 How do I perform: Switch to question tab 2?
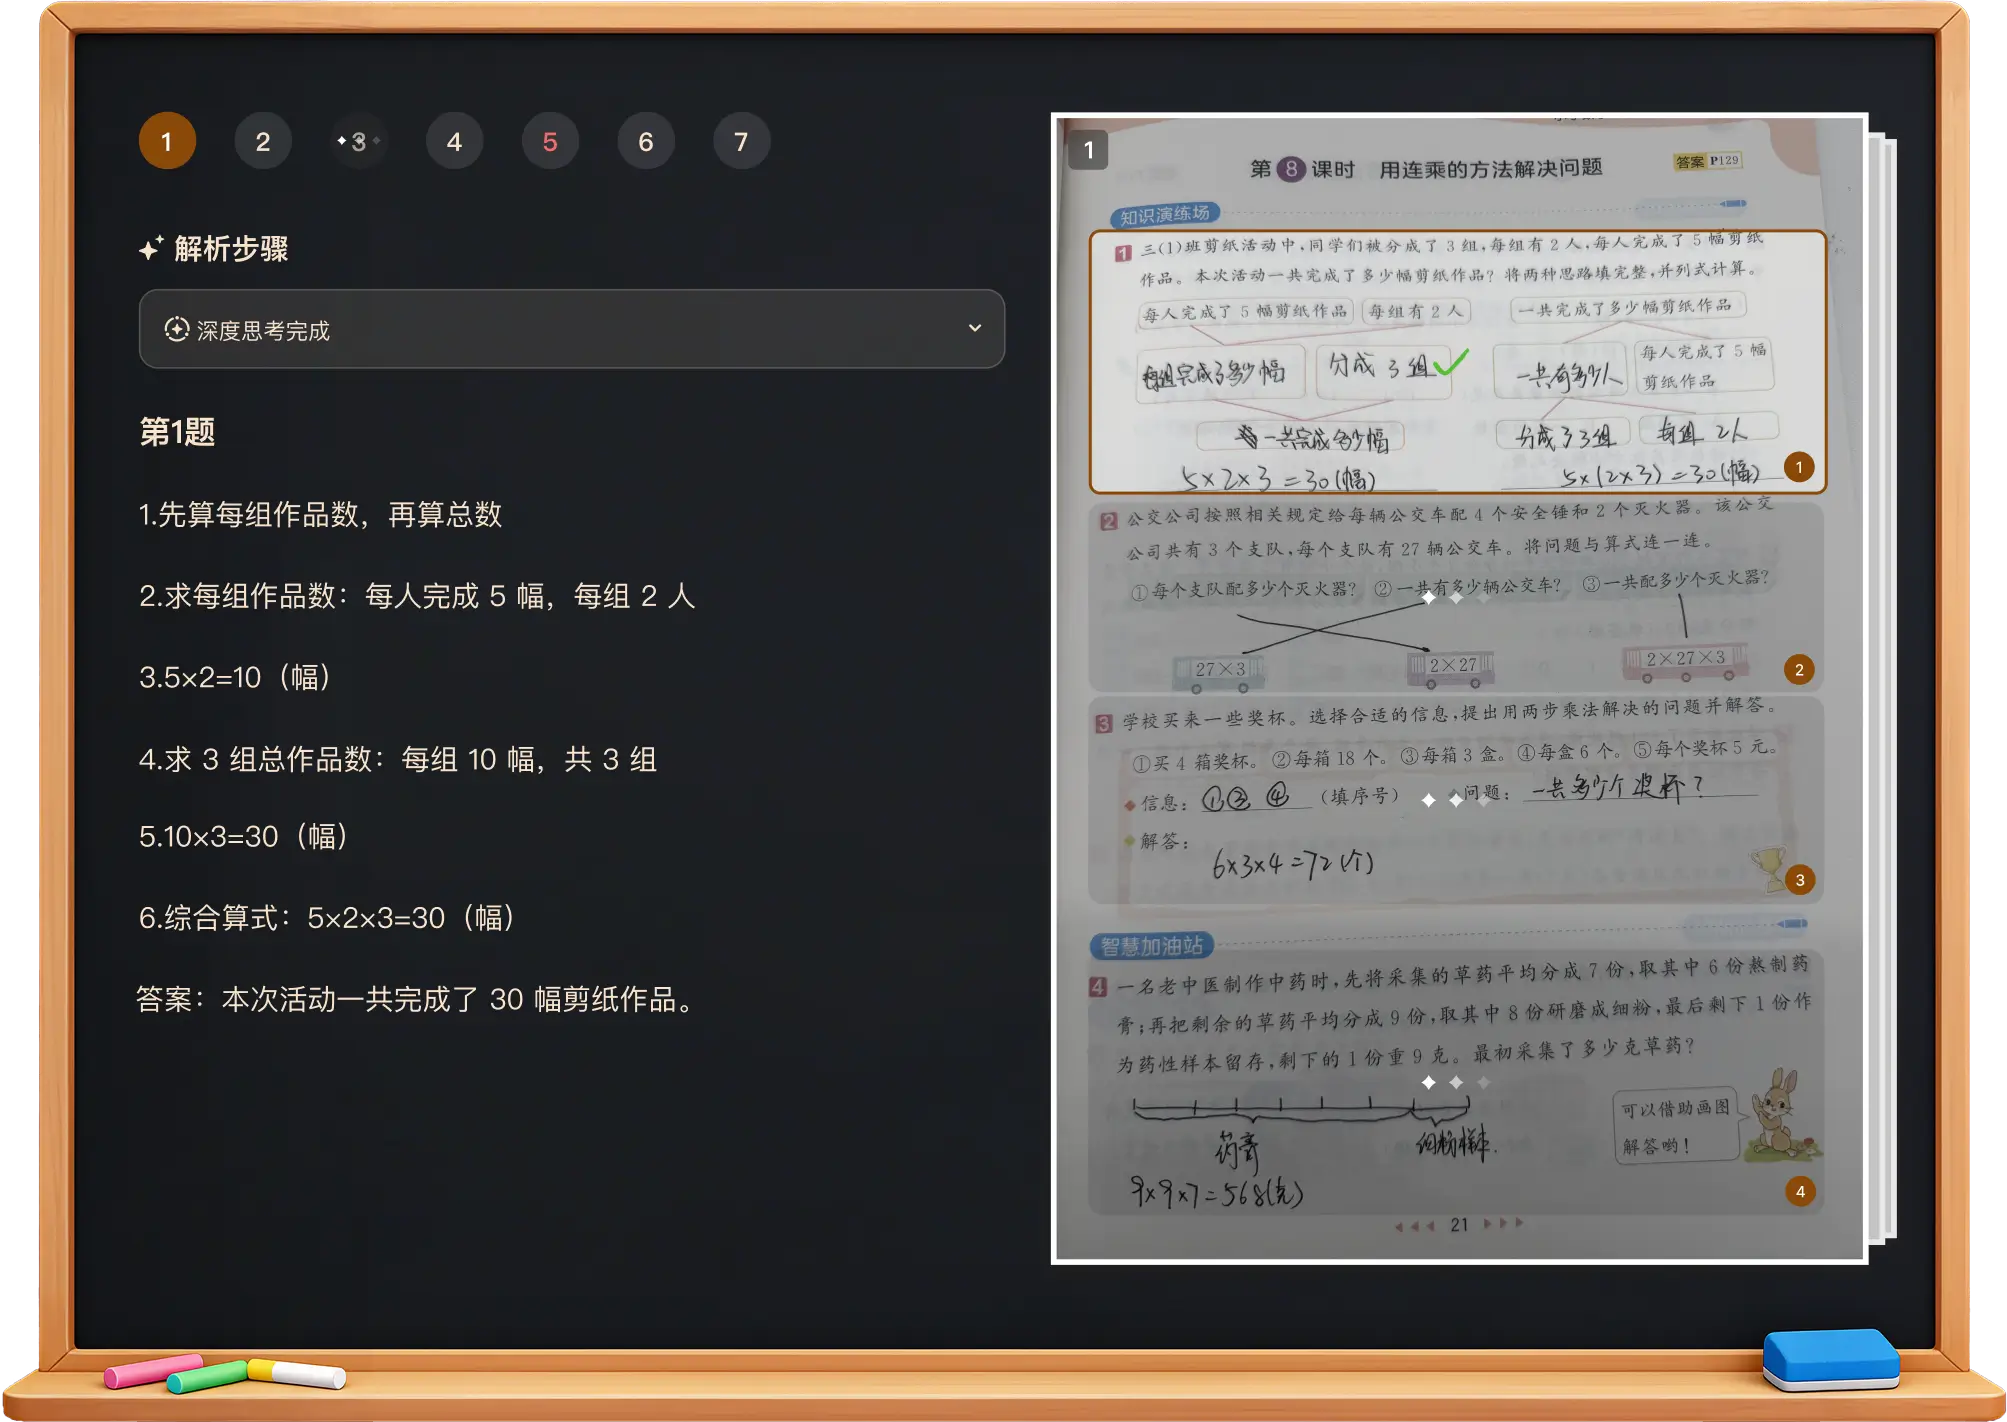(x=263, y=141)
